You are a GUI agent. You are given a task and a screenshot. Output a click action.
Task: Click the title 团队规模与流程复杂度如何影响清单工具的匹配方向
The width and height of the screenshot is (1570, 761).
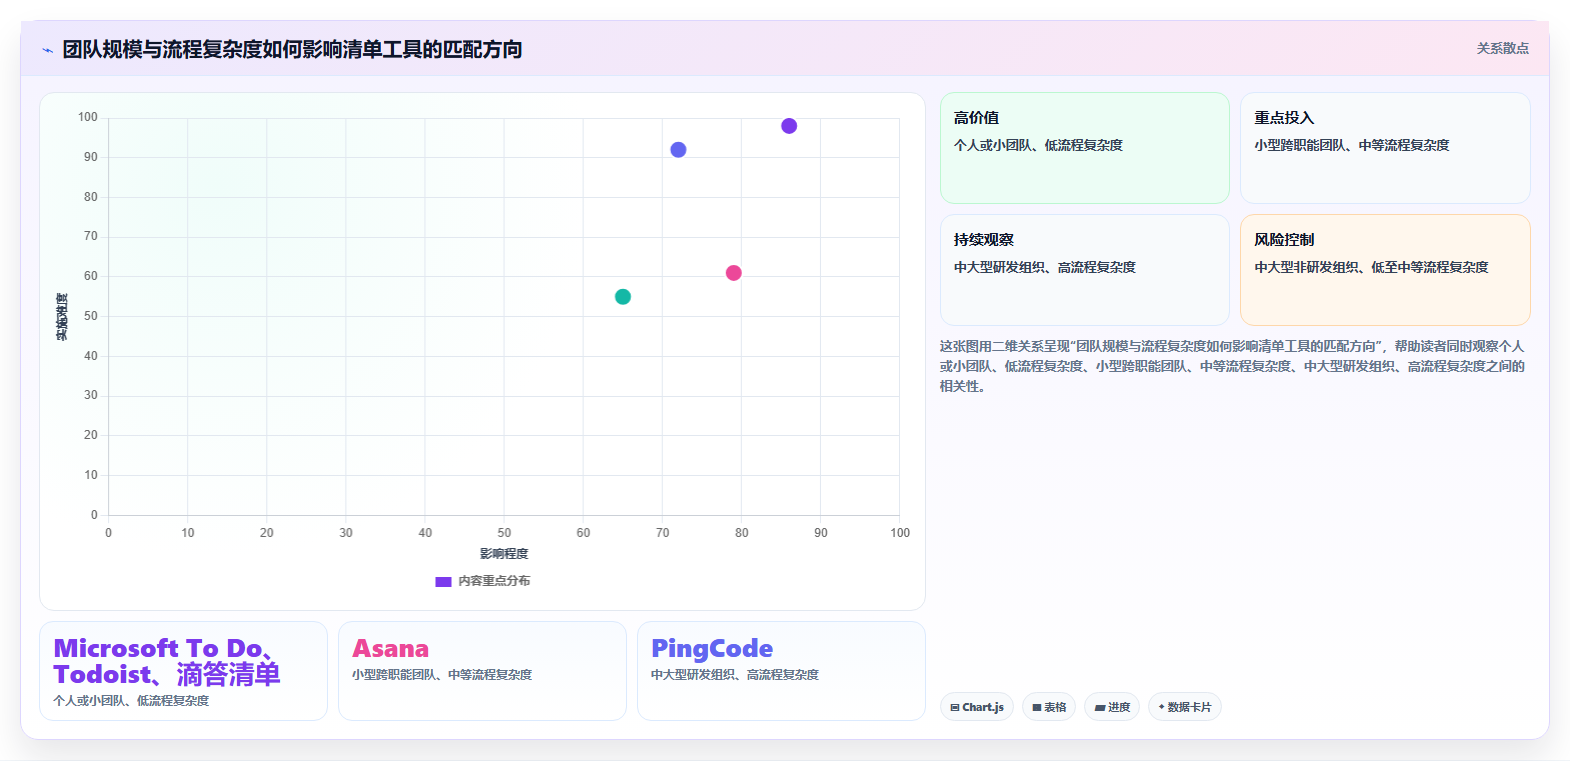(x=292, y=49)
